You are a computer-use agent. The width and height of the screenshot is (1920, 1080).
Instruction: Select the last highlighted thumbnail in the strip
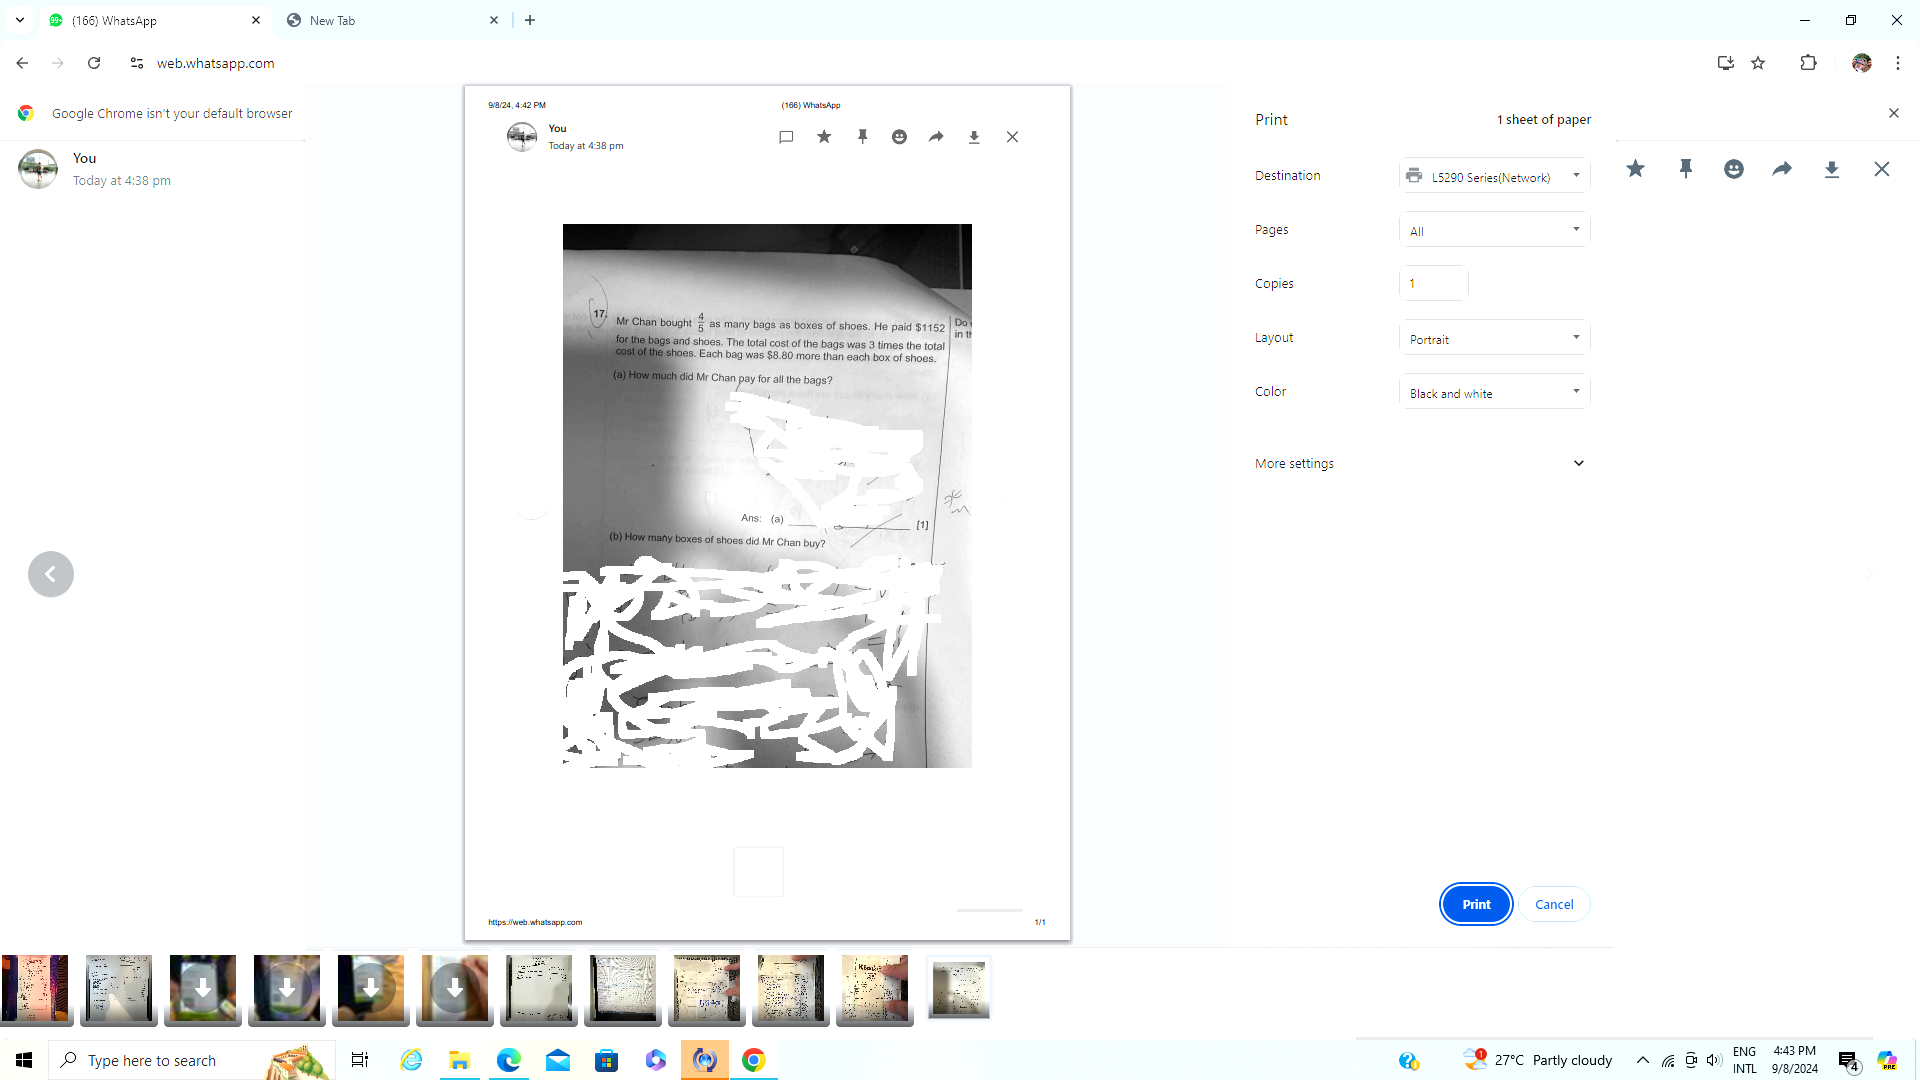[959, 989]
